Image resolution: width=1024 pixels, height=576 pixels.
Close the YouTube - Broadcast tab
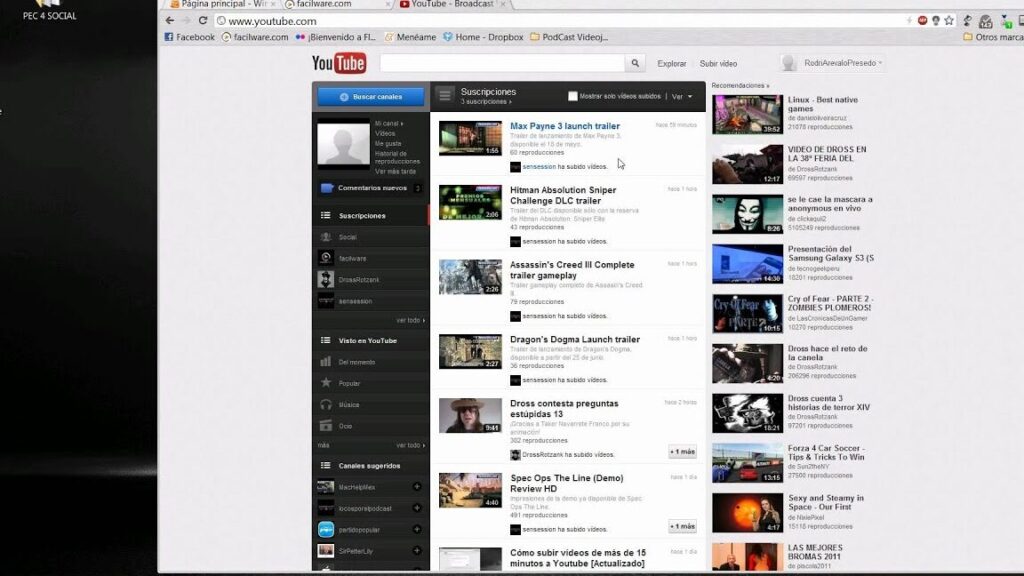502,4
